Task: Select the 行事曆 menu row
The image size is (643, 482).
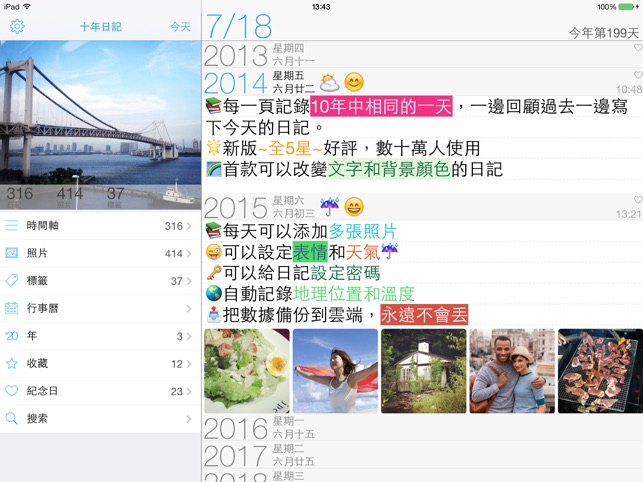Action: click(x=100, y=308)
